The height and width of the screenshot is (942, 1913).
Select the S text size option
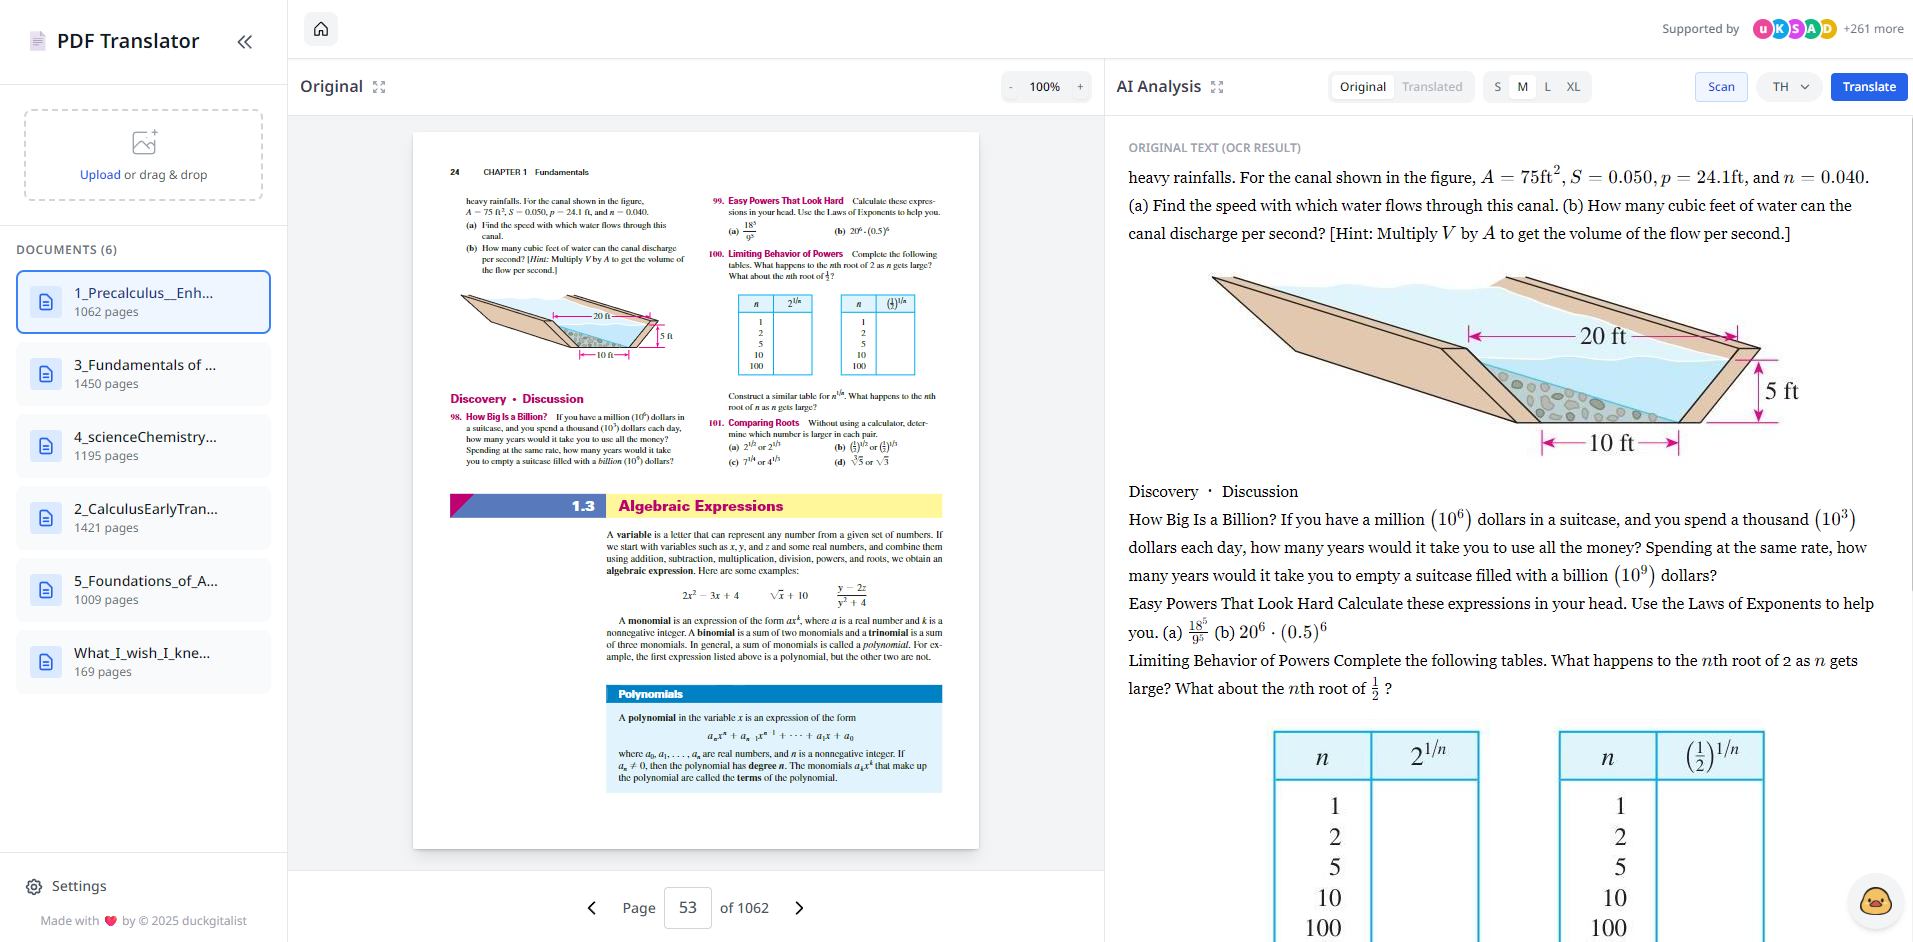pyautogui.click(x=1497, y=87)
